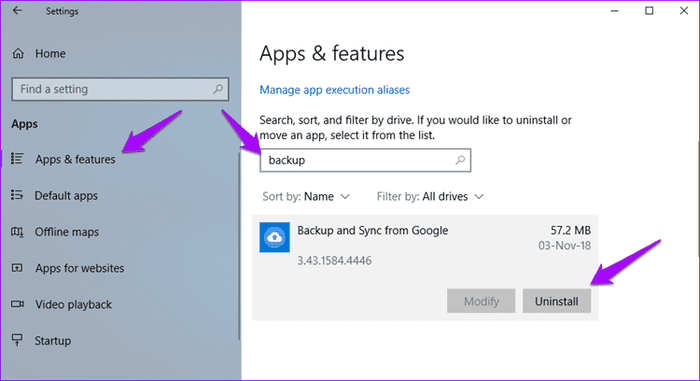Open Apps for websites settings
This screenshot has width=700, height=381.
click(x=79, y=268)
